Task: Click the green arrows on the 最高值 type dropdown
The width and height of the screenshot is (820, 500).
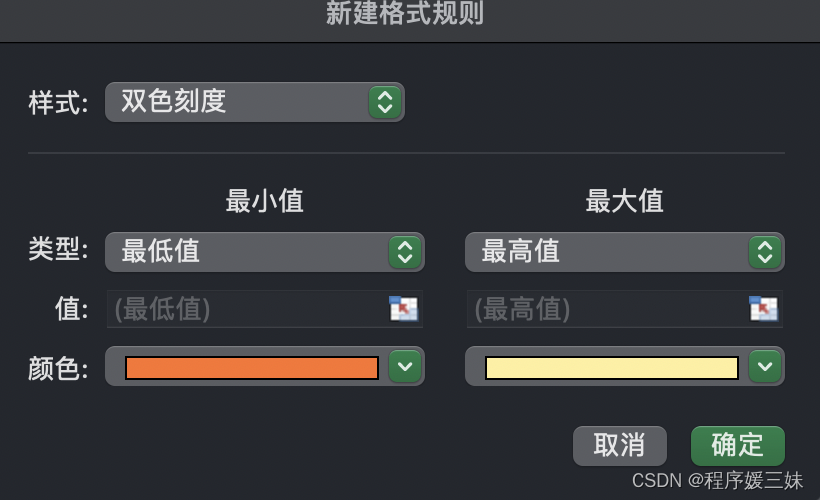Action: tap(764, 252)
